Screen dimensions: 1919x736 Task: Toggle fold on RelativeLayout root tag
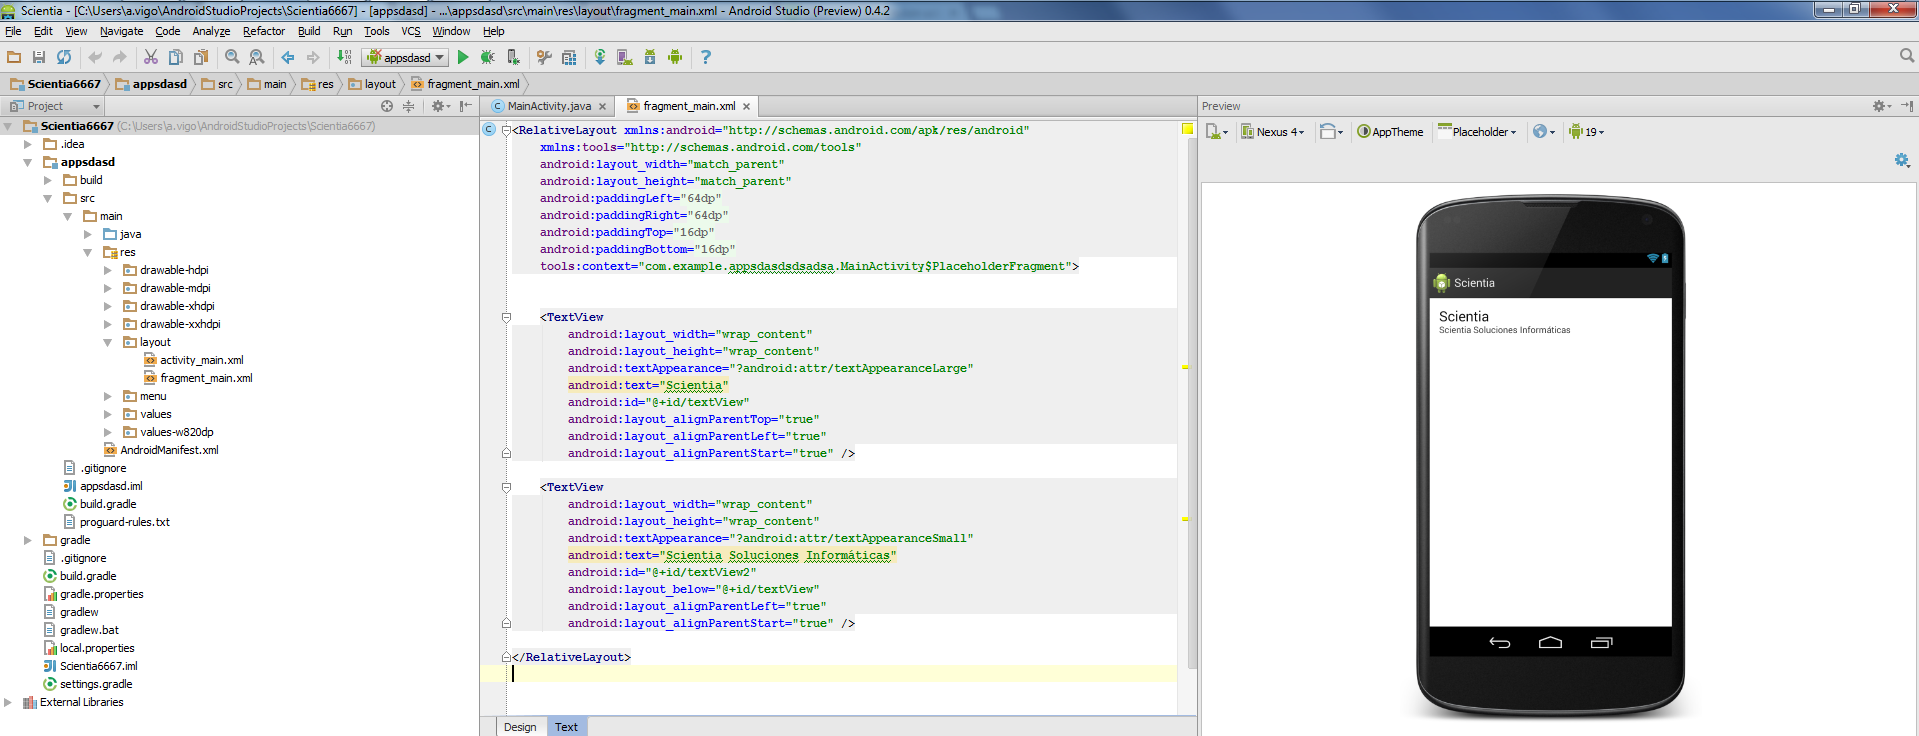(x=506, y=130)
